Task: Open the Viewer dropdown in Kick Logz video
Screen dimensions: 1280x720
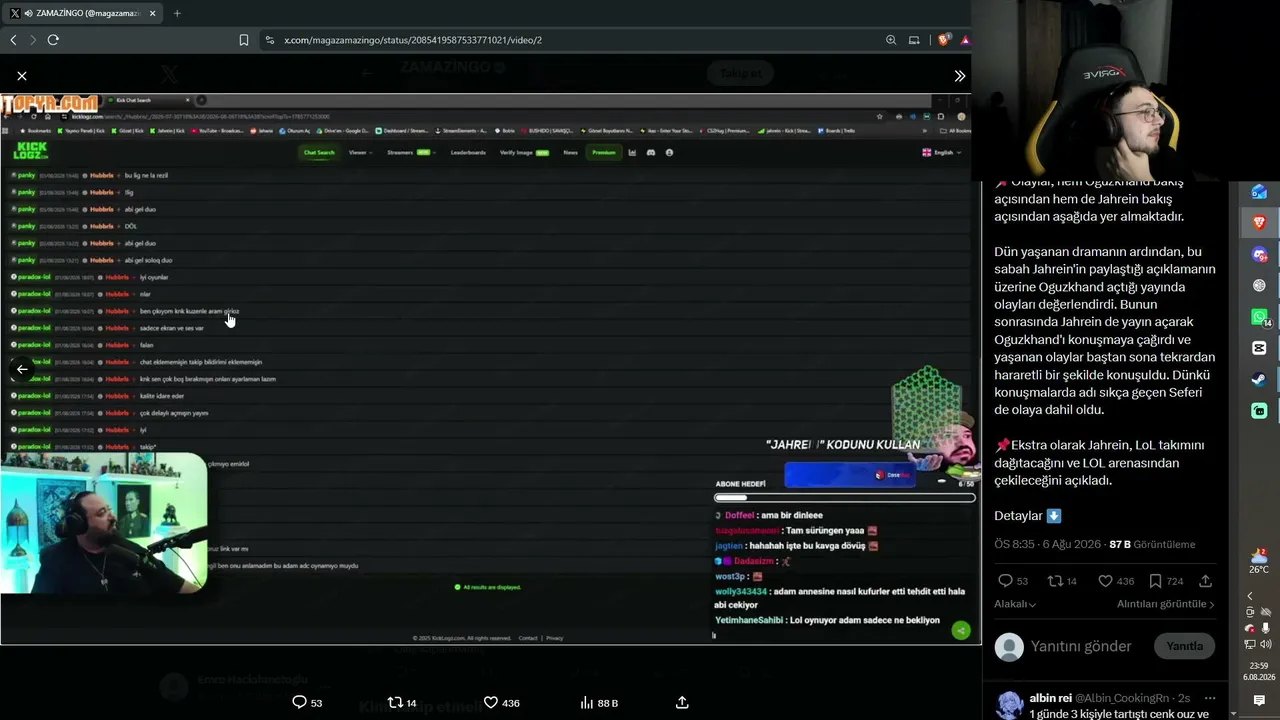Action: (x=360, y=153)
